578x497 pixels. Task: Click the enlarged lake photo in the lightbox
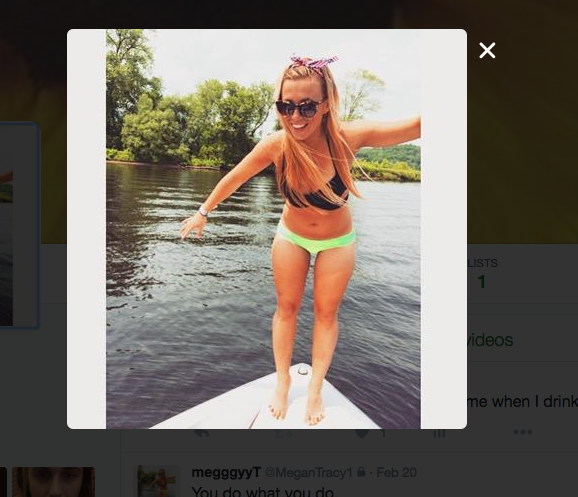click(263, 229)
